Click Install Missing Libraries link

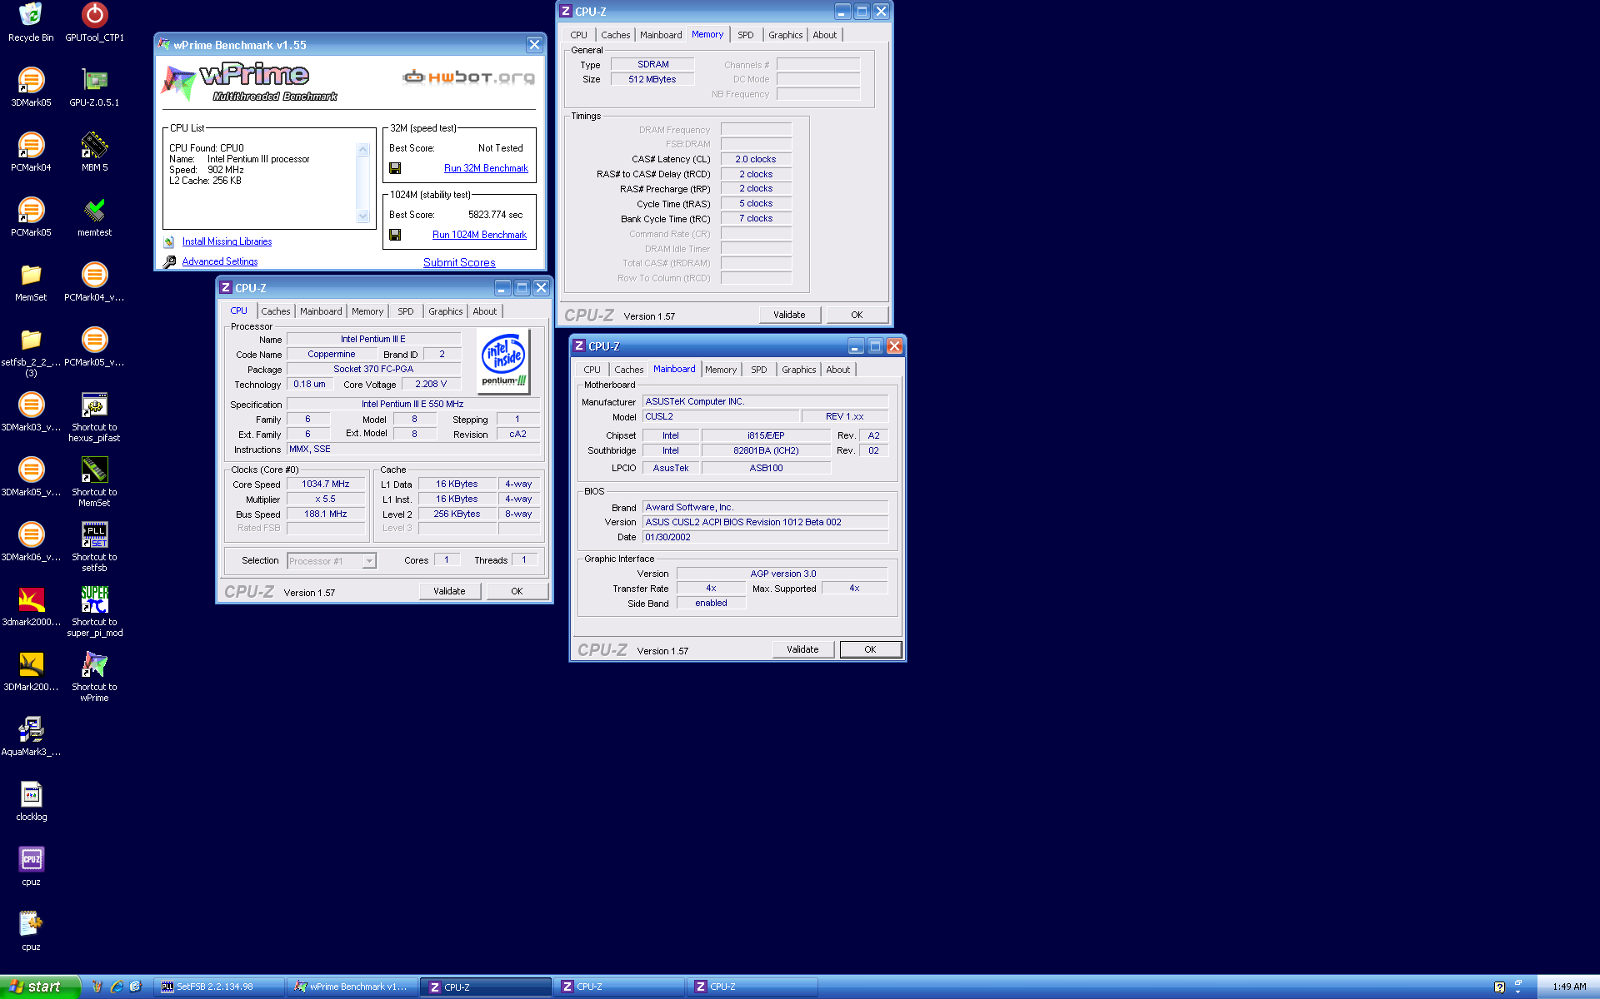pos(227,242)
